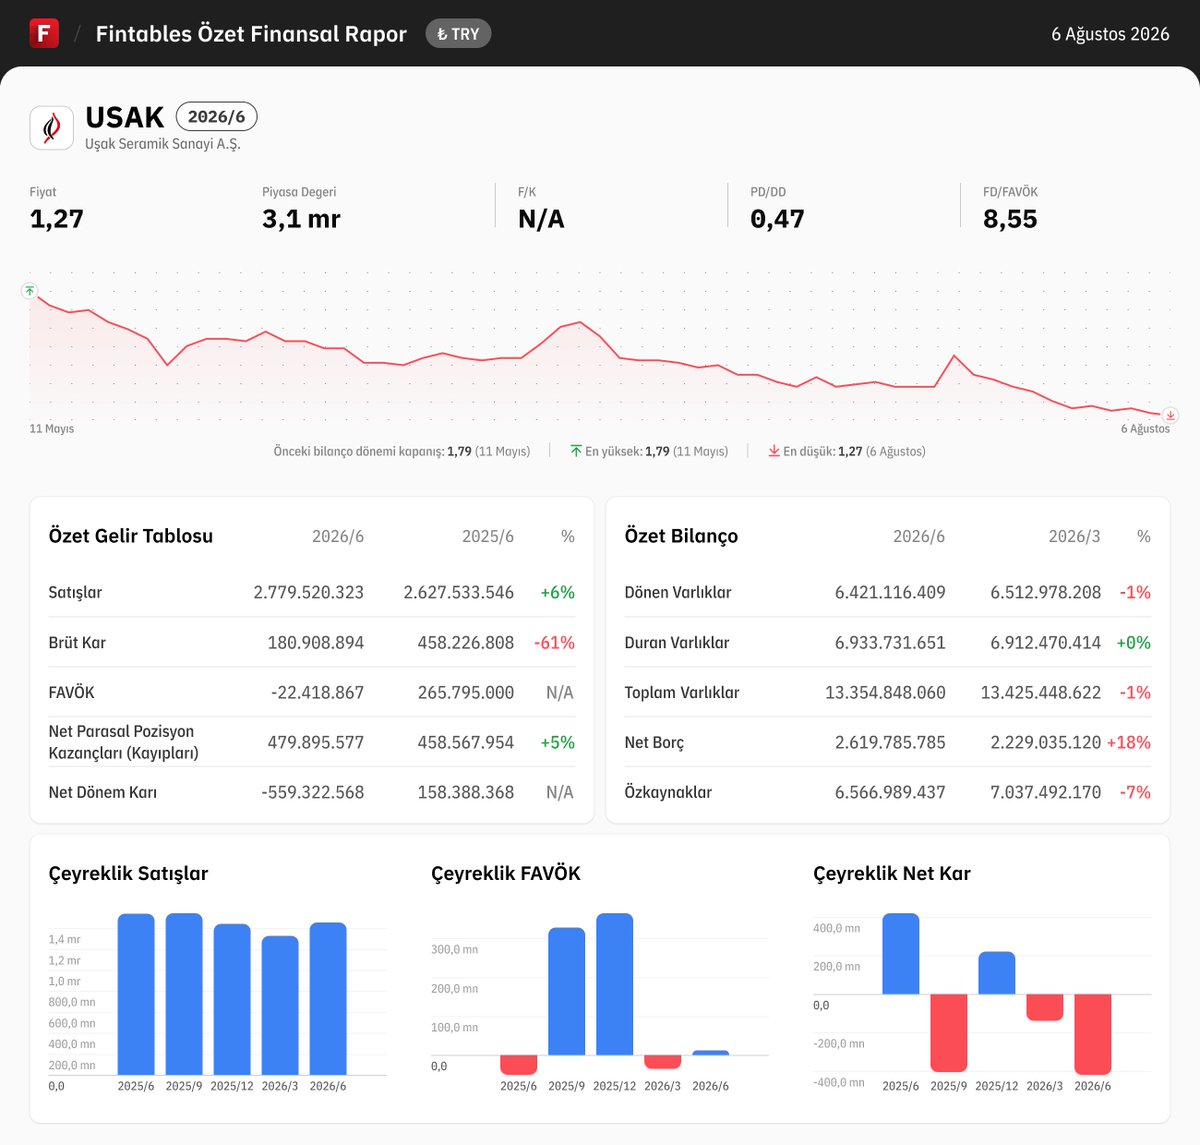Click the red lowest-price marker on the chart
The width and height of the screenshot is (1200, 1145).
click(1170, 415)
